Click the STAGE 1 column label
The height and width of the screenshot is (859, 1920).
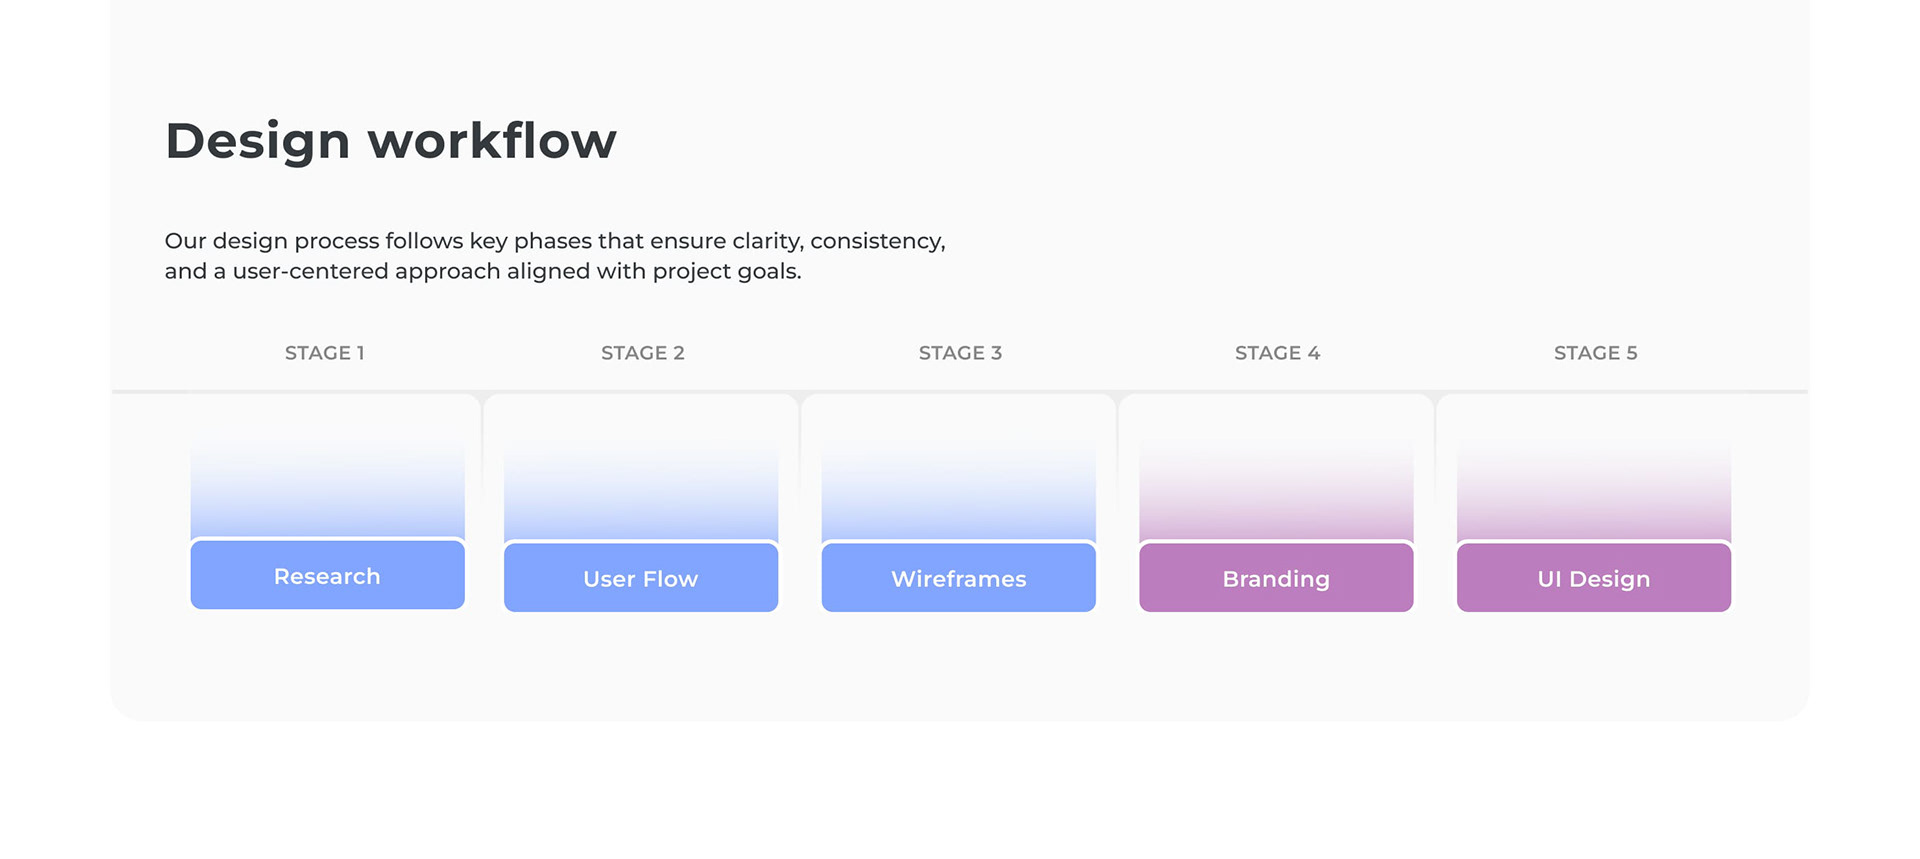click(x=325, y=353)
